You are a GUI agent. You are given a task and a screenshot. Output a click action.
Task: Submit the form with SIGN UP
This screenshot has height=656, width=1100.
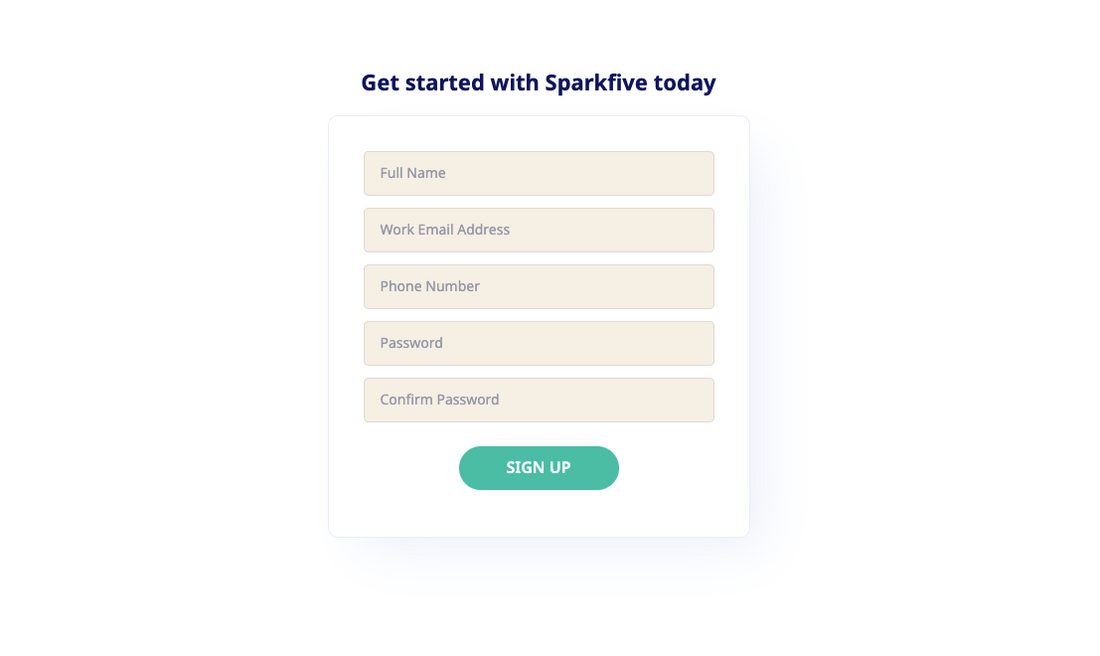[x=538, y=468]
